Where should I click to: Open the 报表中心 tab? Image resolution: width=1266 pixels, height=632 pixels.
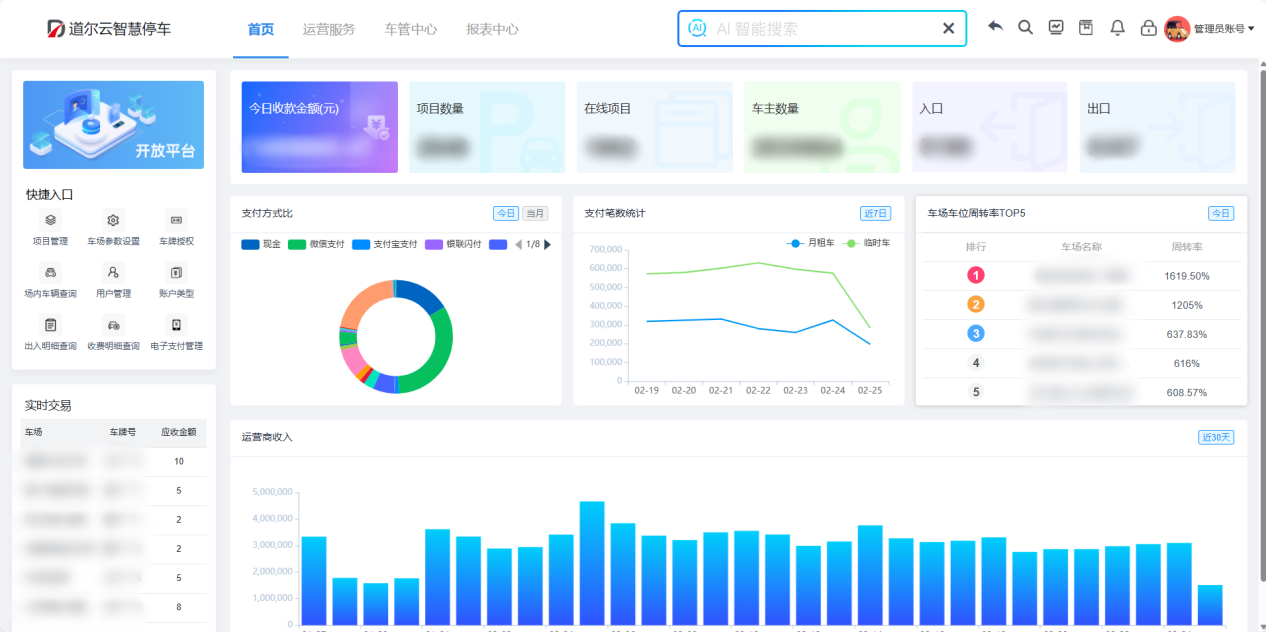point(492,29)
